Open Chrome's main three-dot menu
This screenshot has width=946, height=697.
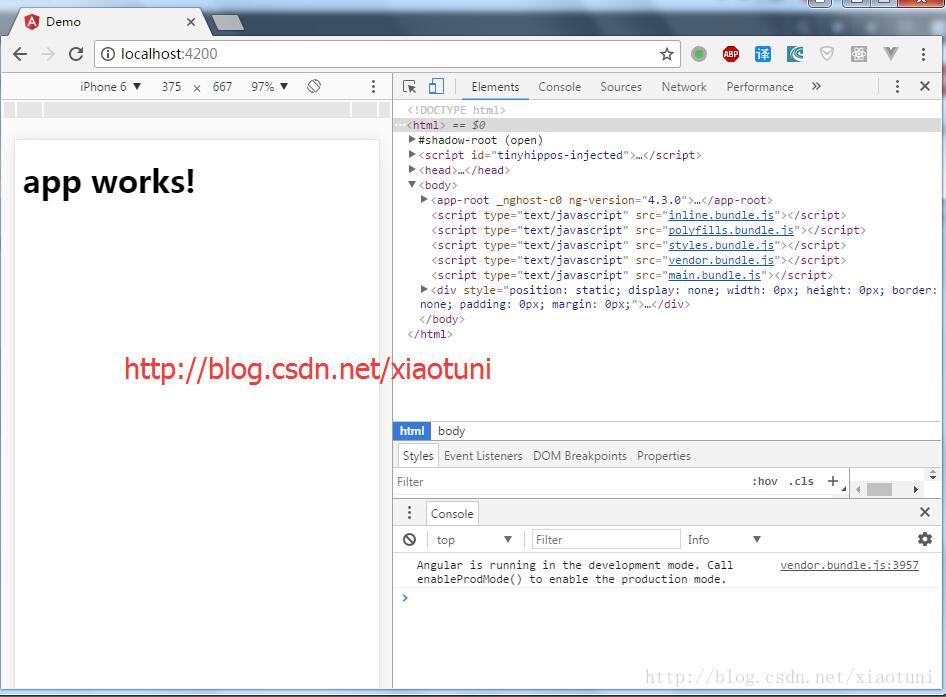923,54
